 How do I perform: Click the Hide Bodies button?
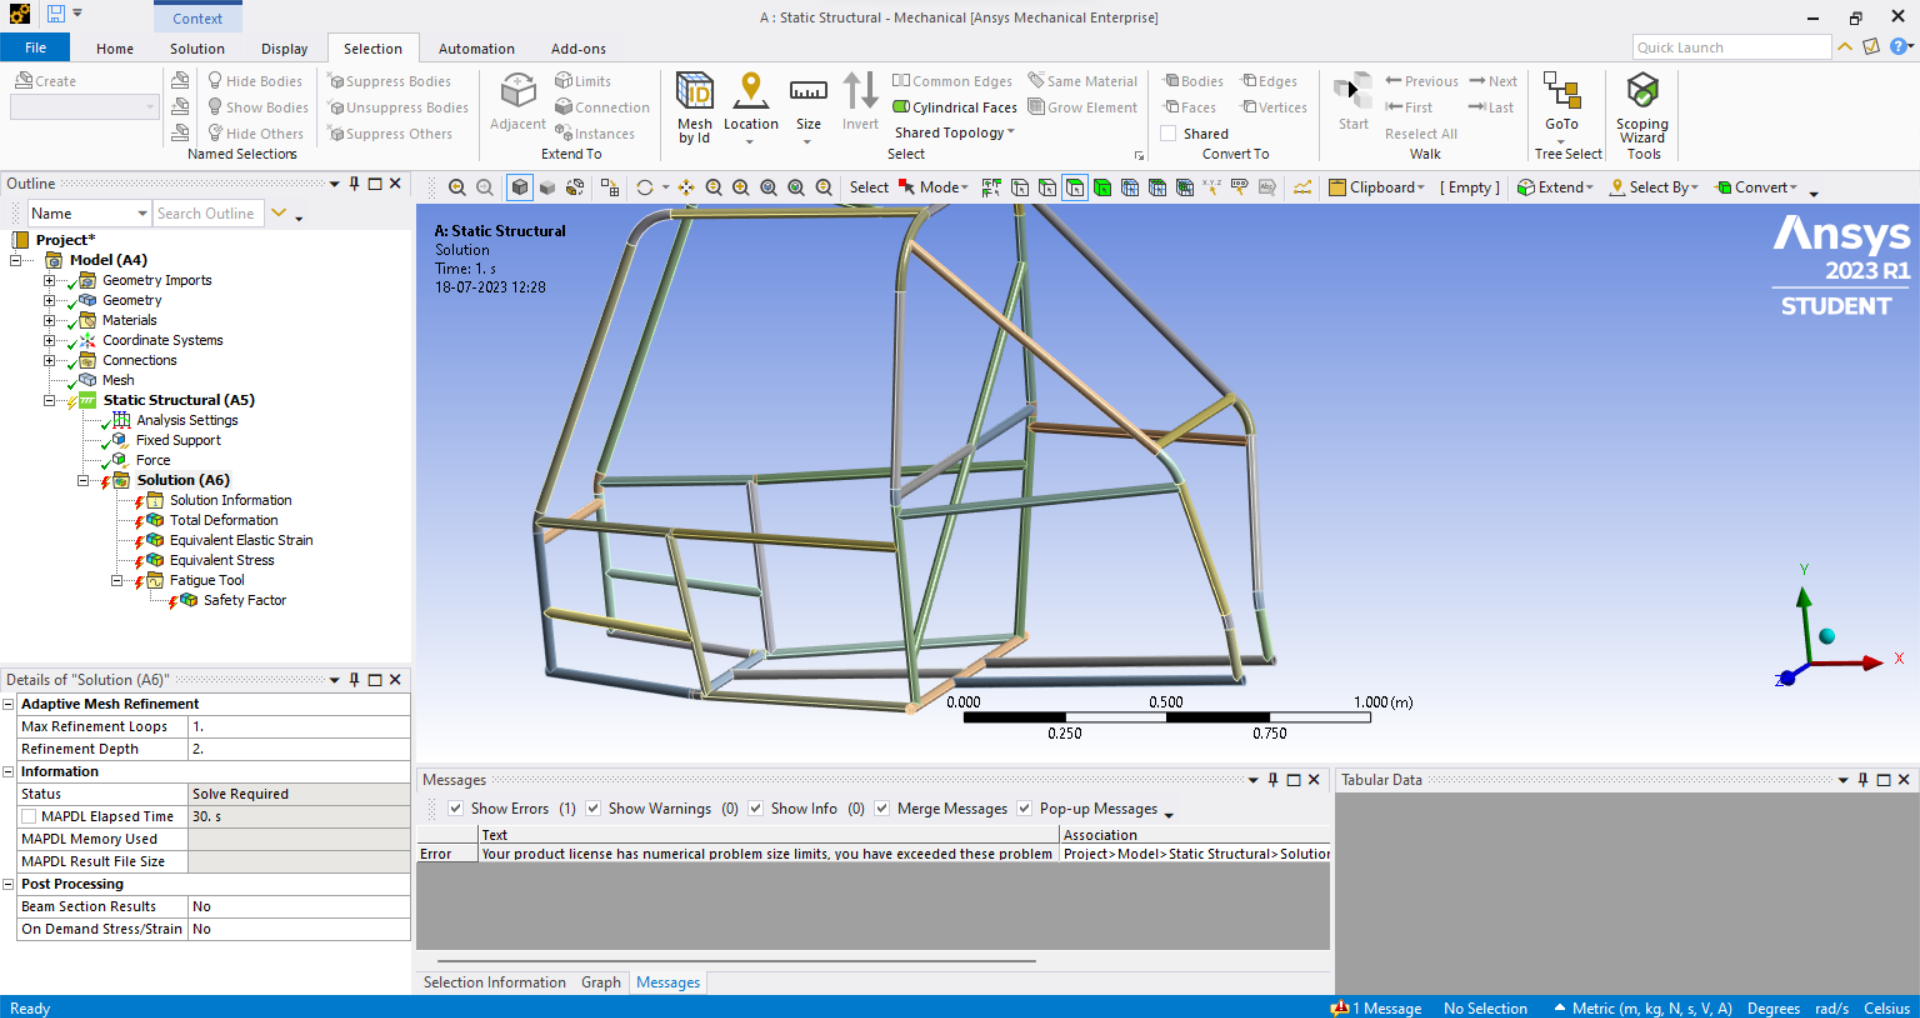(x=254, y=81)
